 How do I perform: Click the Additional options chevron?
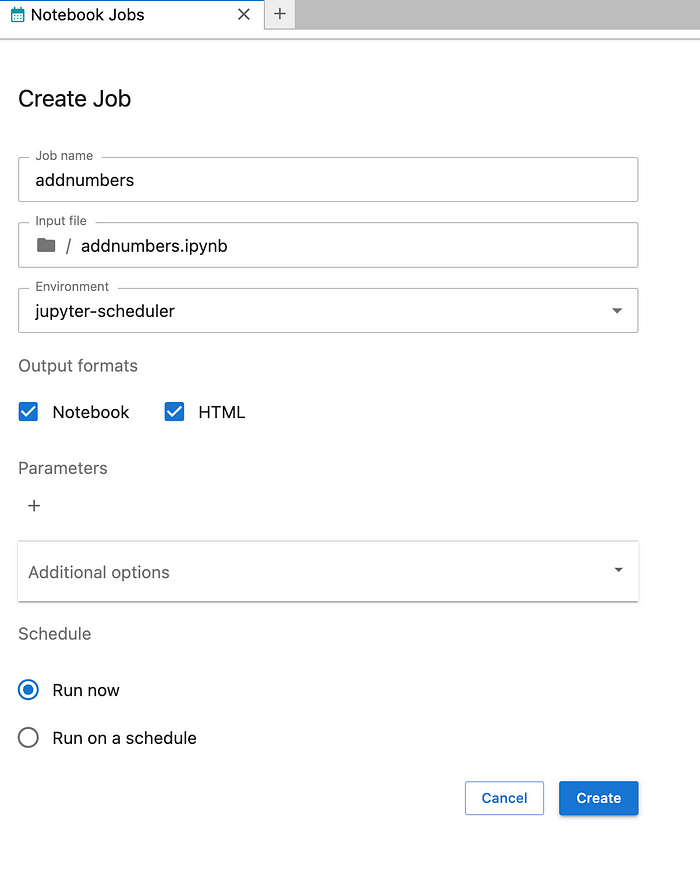tap(617, 570)
